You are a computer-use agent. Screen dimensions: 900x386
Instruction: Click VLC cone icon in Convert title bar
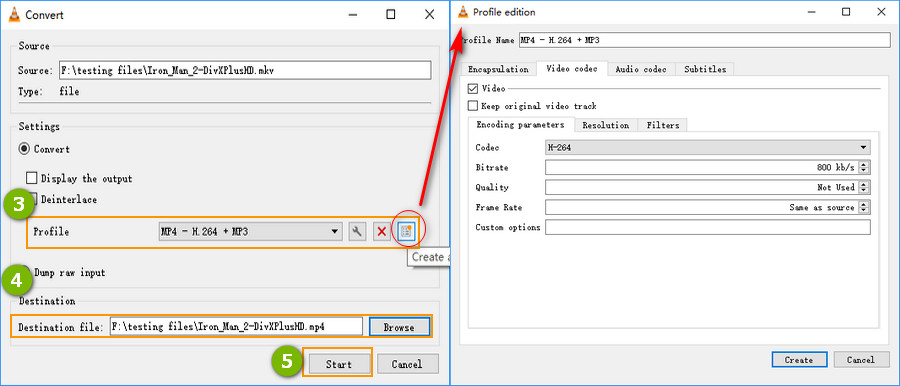point(14,15)
